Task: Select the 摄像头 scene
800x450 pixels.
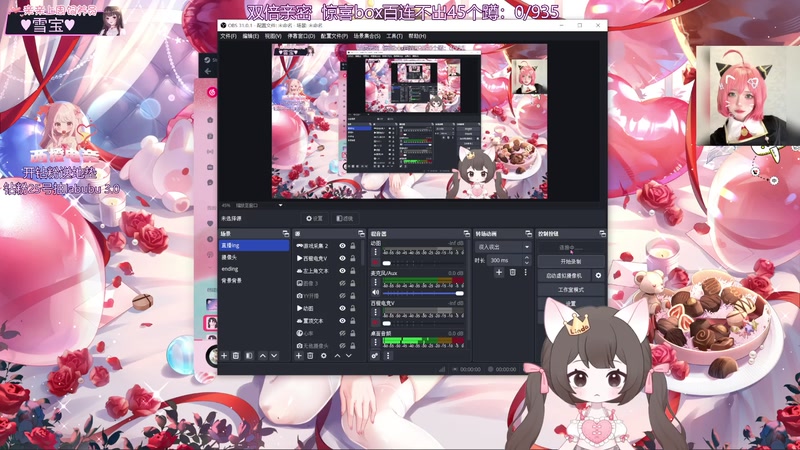Action: [x=254, y=257]
